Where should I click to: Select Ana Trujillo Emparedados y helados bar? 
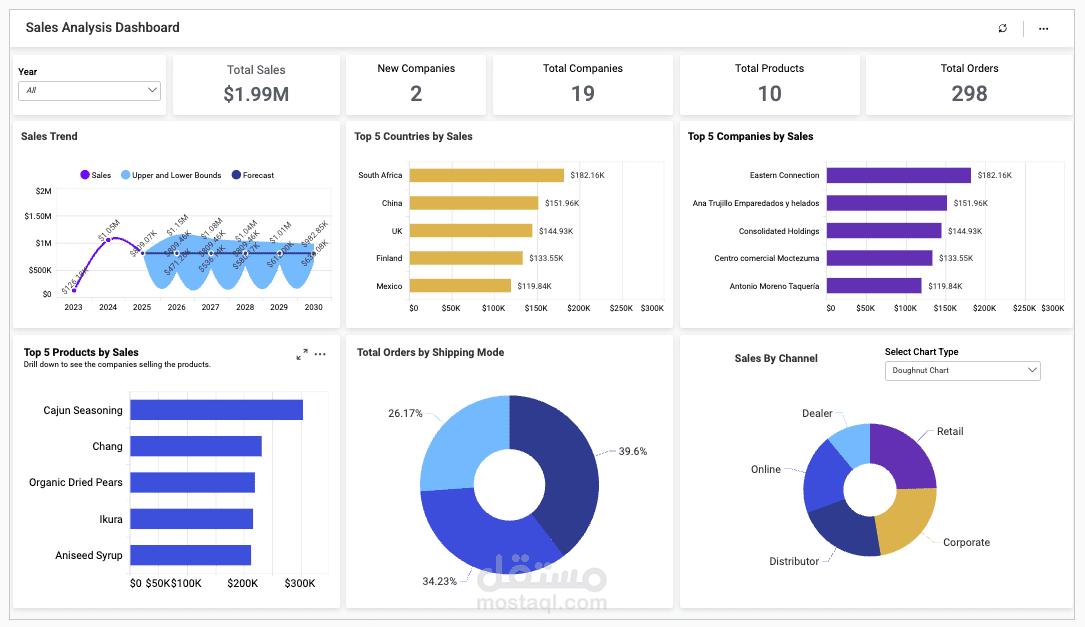point(886,203)
